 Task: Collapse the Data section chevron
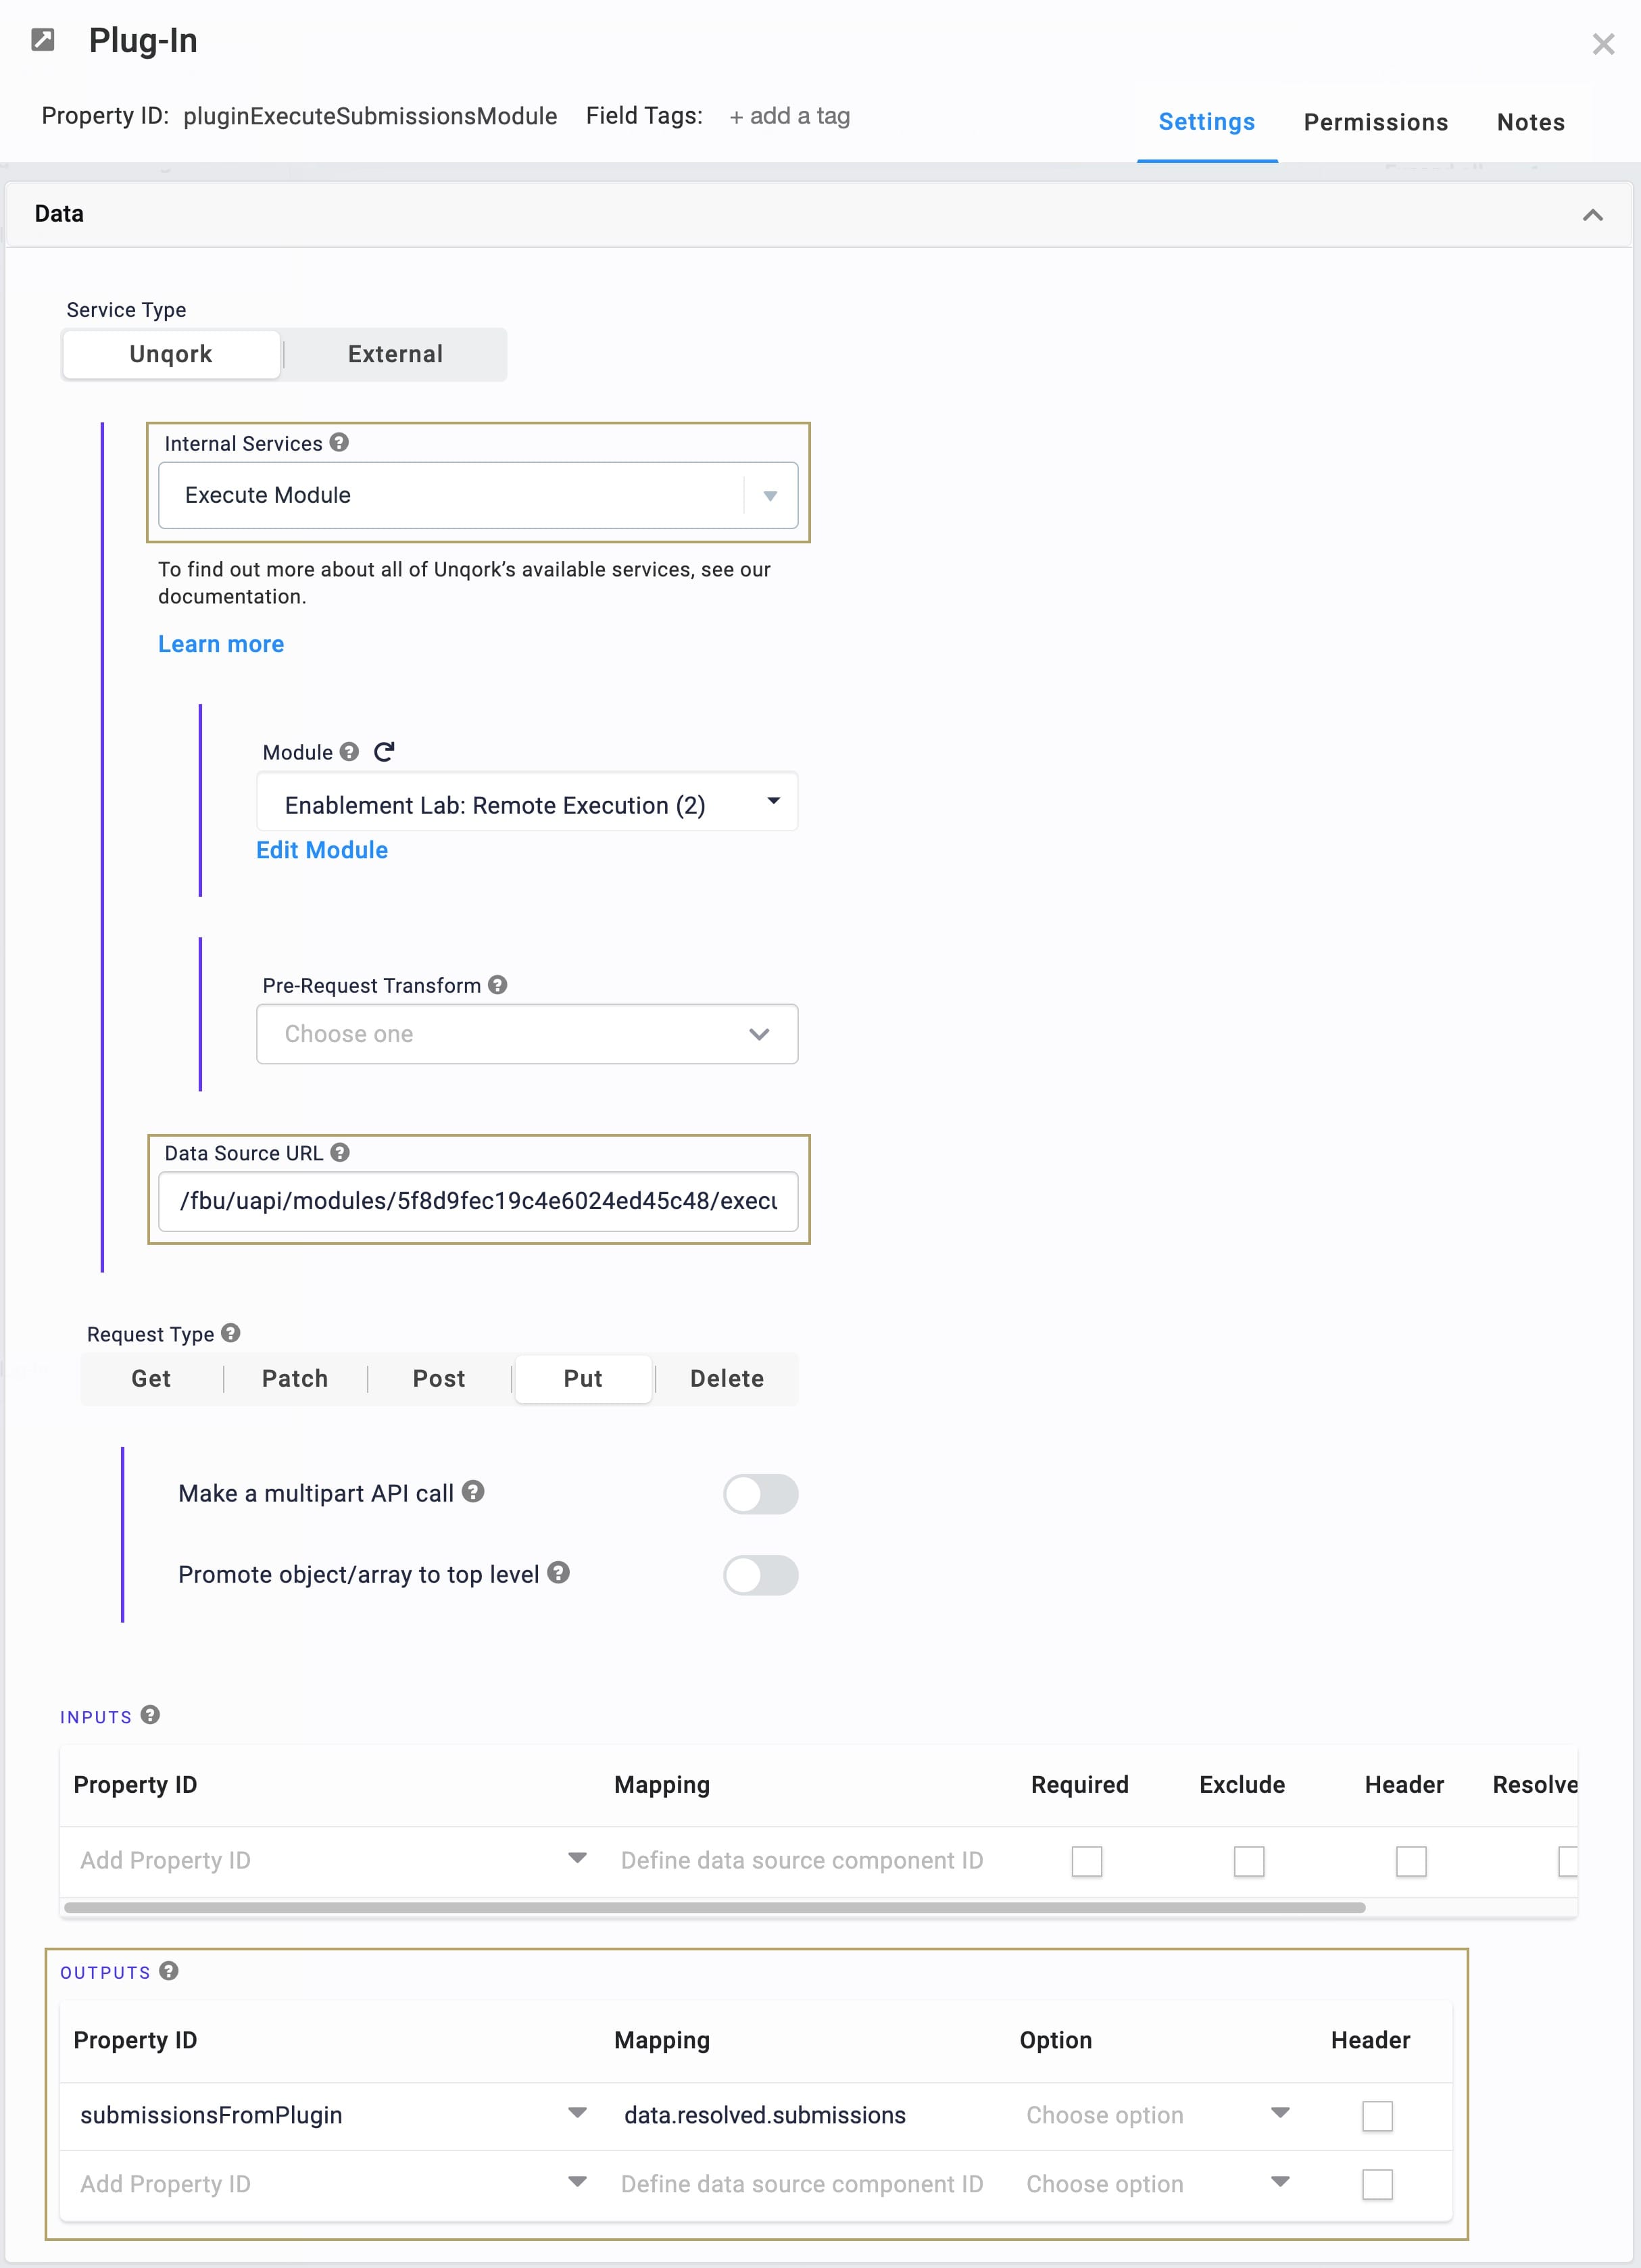click(1592, 215)
